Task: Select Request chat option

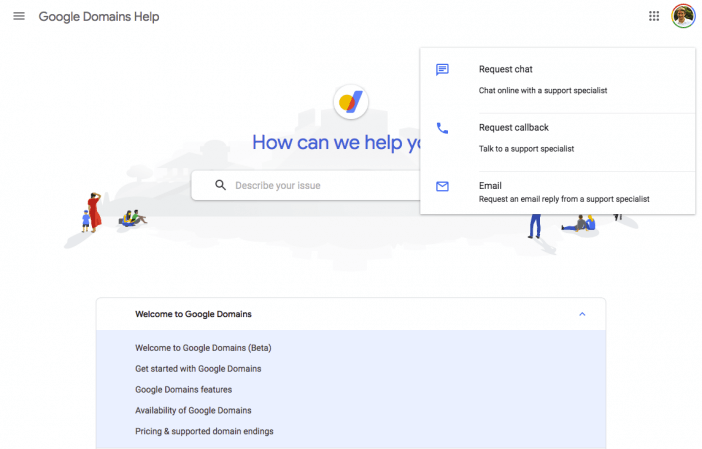Action: [x=557, y=80]
